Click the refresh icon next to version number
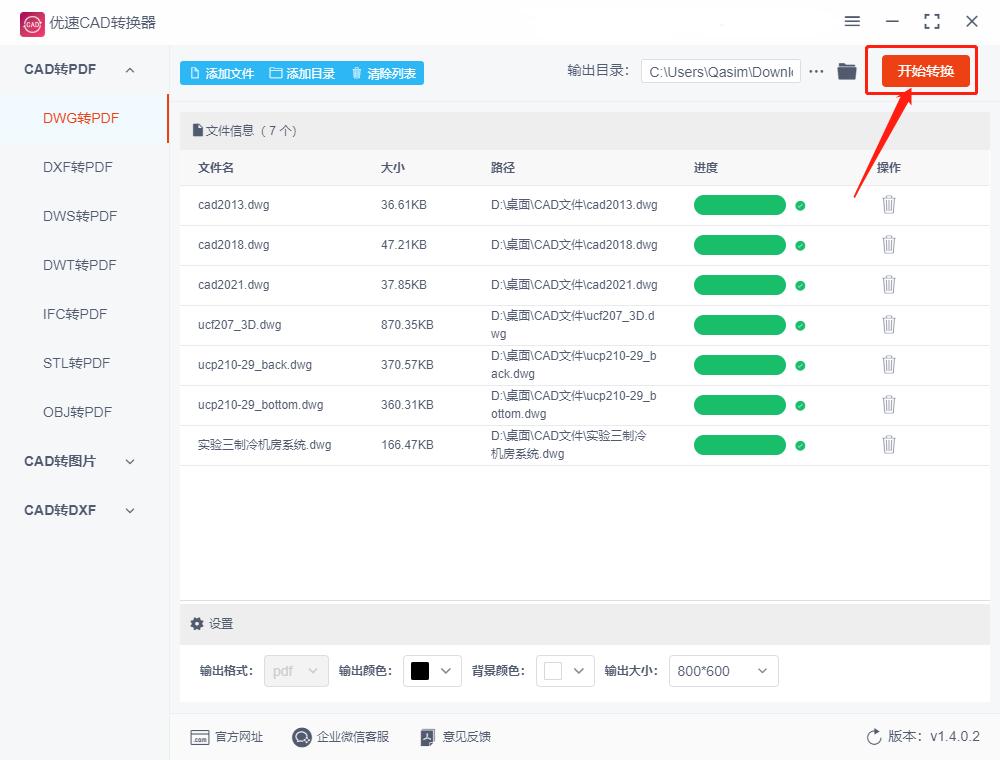 coord(871,737)
